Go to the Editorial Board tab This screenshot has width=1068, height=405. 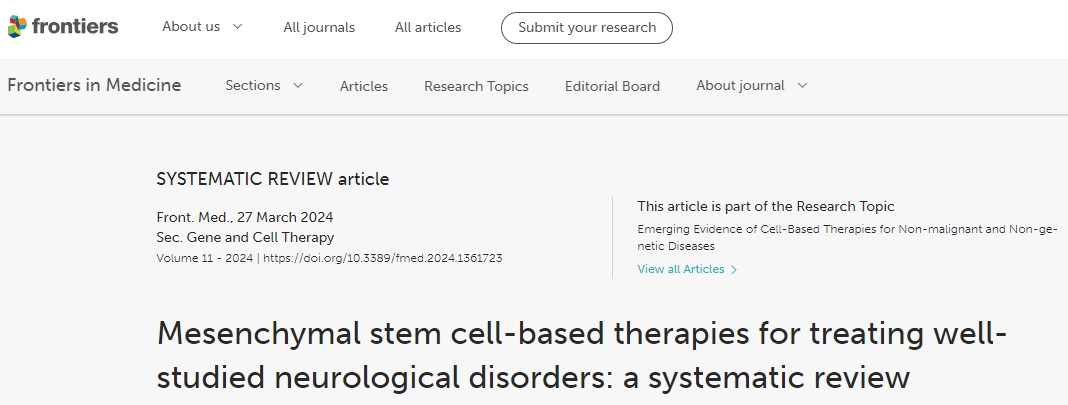click(612, 86)
